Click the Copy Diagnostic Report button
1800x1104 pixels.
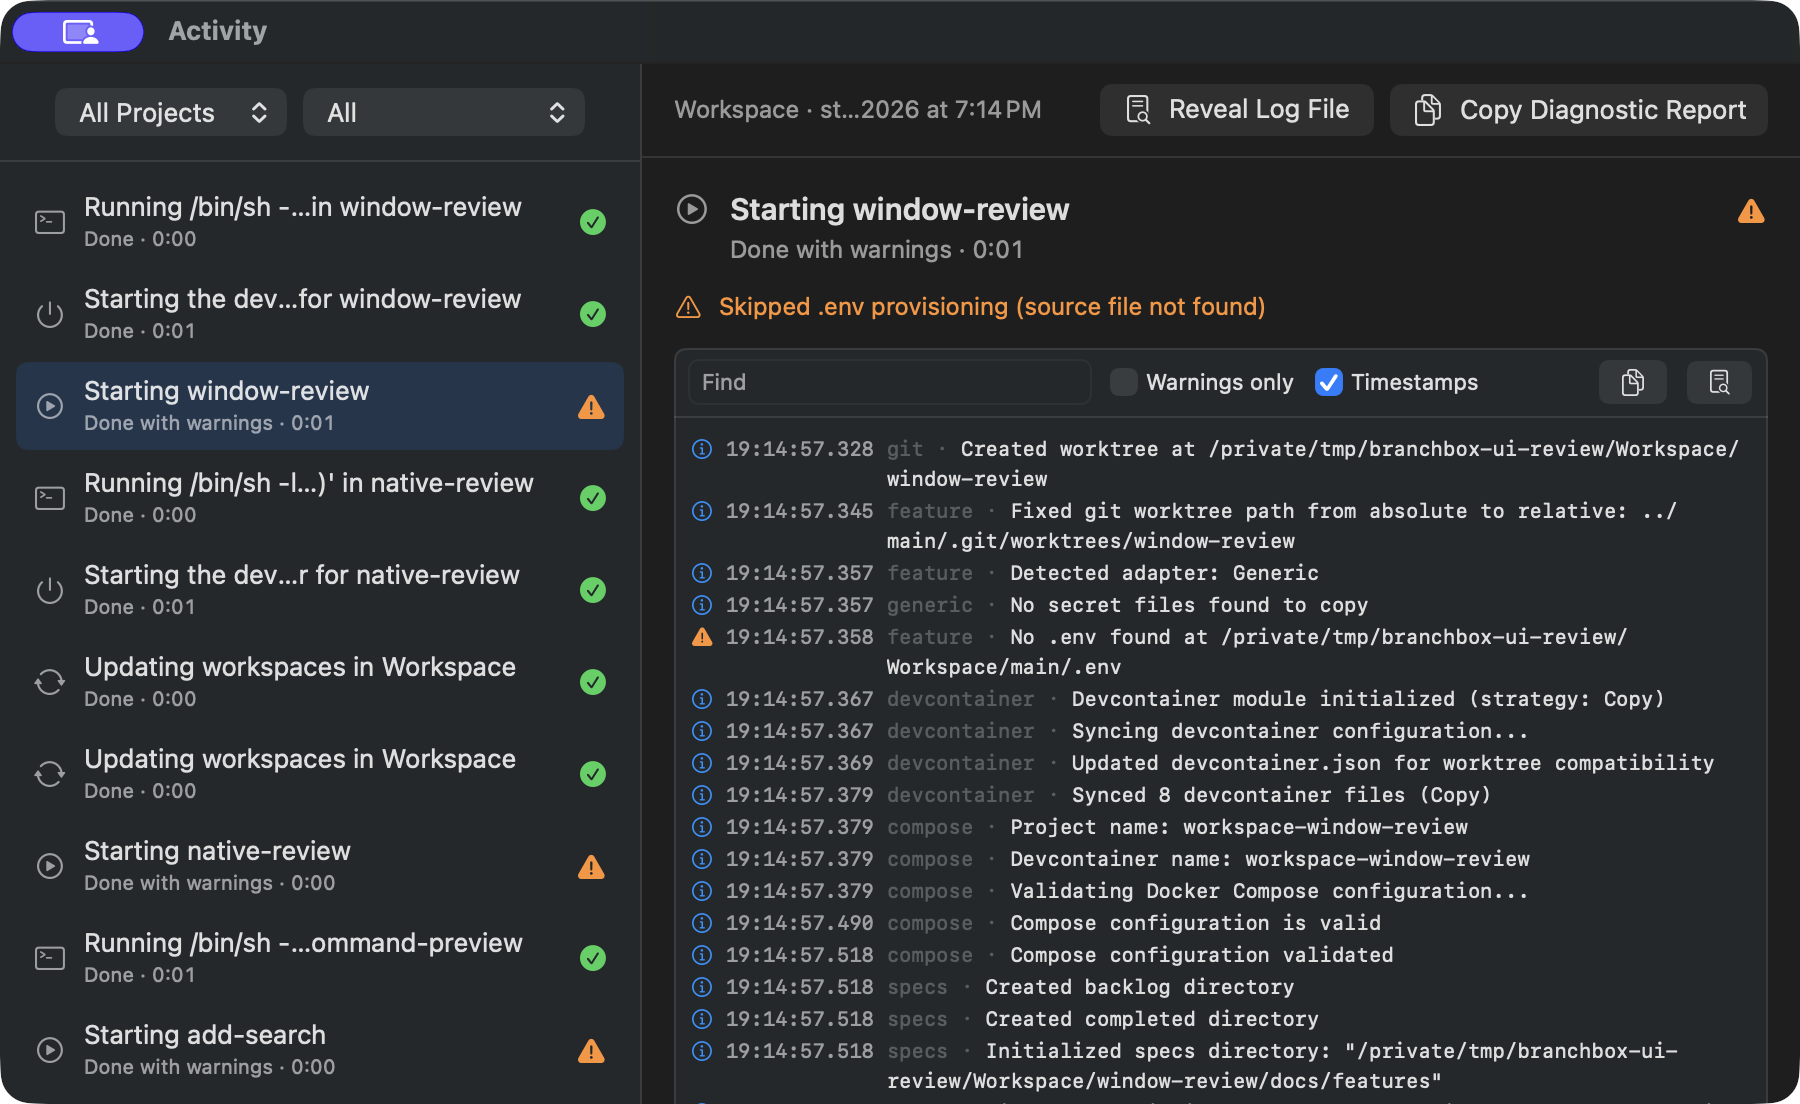pos(1579,110)
